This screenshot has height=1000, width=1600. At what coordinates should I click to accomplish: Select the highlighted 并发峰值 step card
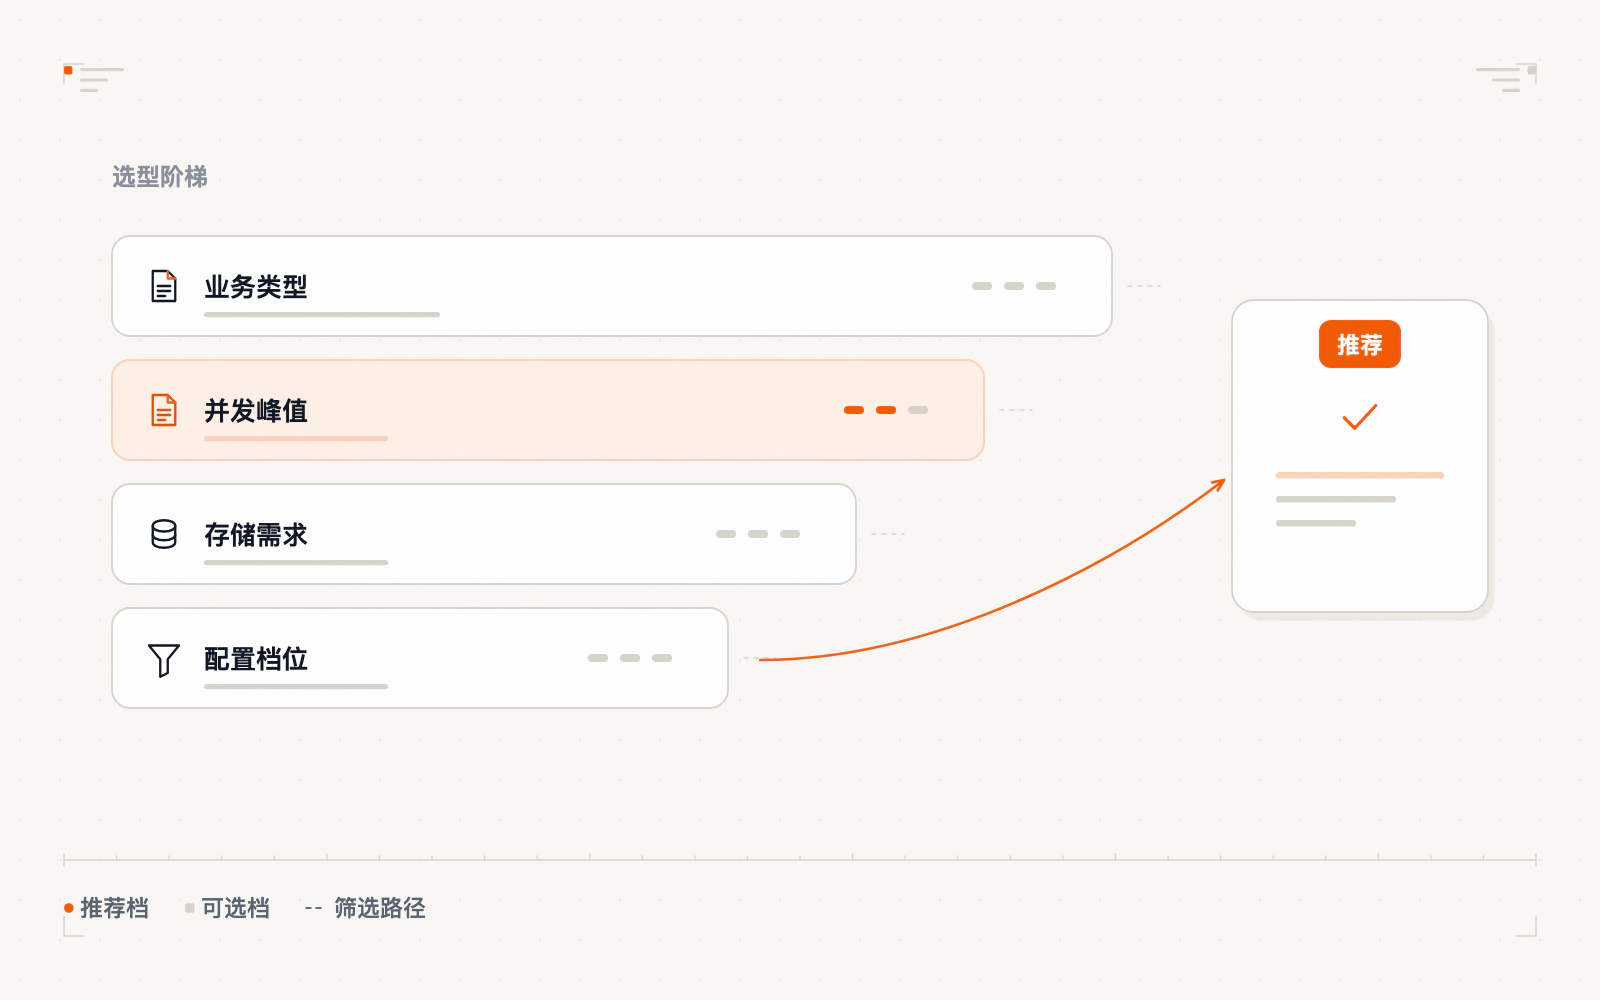(548, 410)
